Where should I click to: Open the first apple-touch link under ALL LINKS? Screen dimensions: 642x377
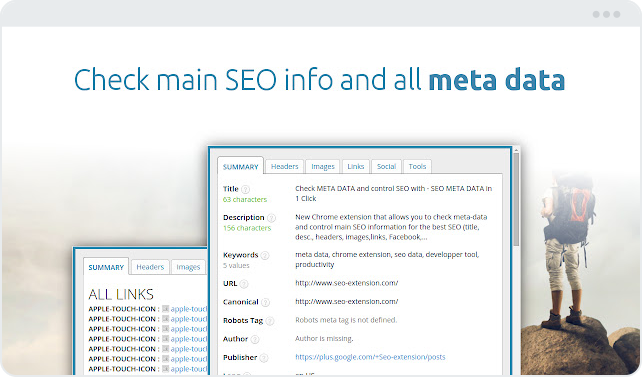tap(189, 309)
